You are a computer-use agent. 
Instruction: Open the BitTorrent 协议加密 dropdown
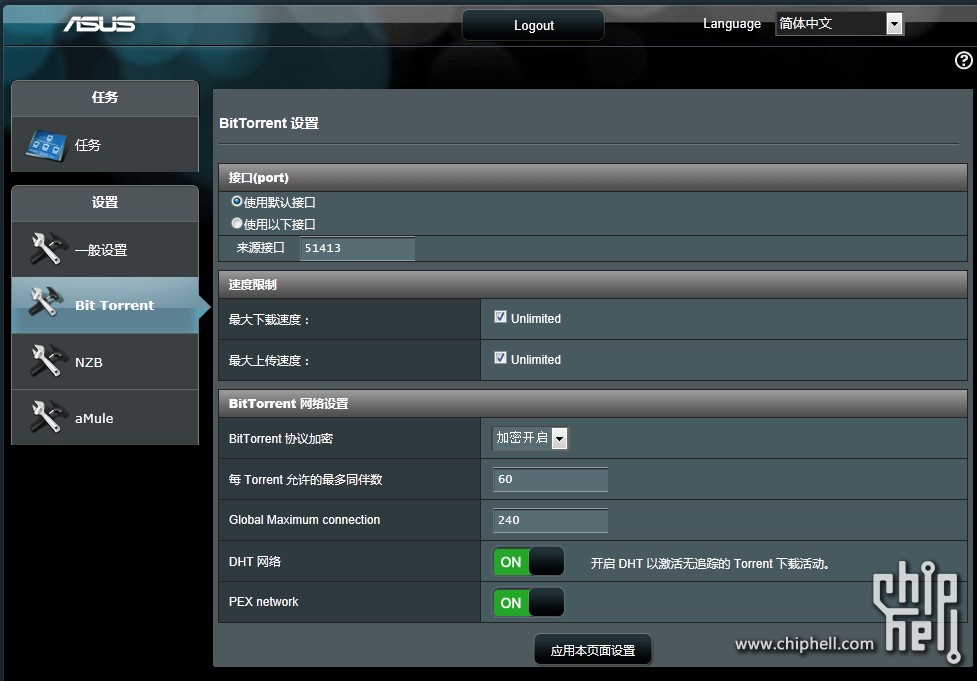(x=530, y=438)
